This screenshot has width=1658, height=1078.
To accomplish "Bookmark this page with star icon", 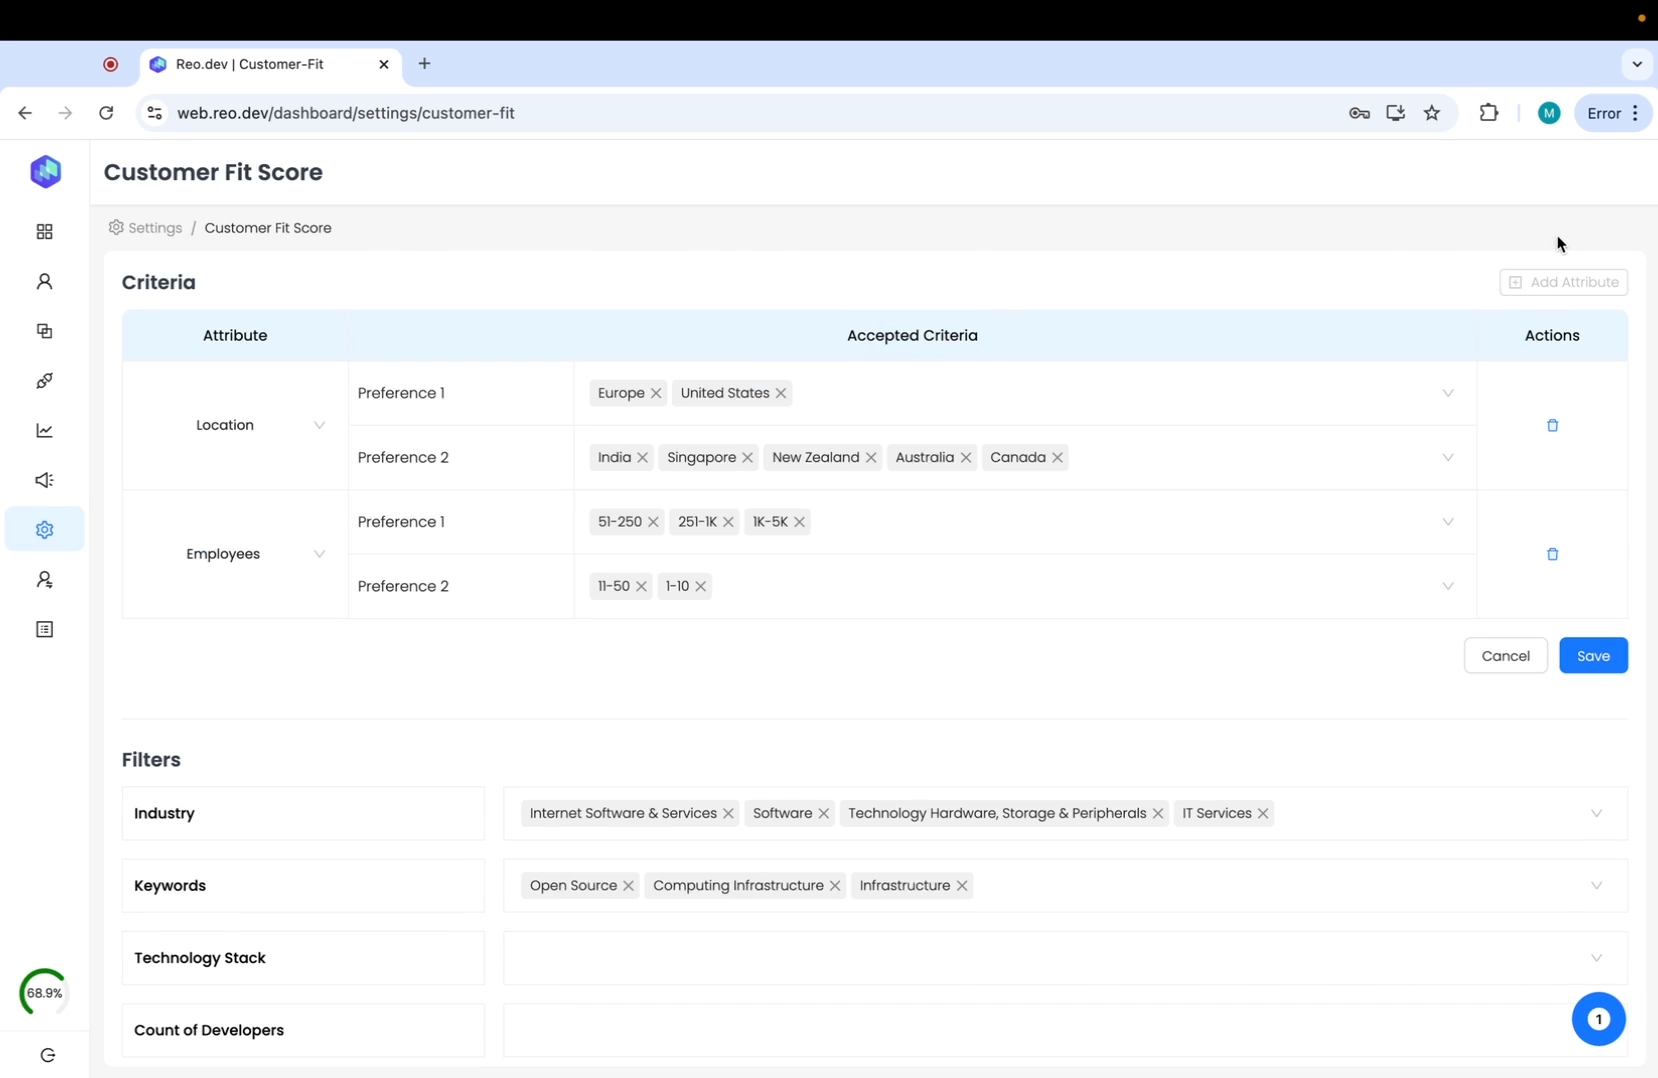I will pos(1432,113).
